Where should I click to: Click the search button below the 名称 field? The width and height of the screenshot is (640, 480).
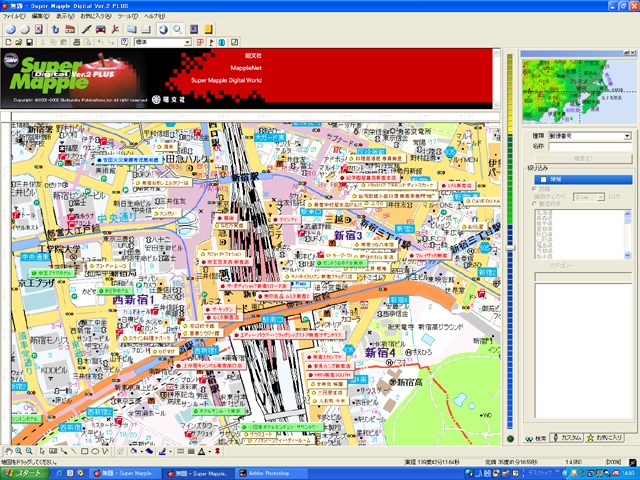583,159
